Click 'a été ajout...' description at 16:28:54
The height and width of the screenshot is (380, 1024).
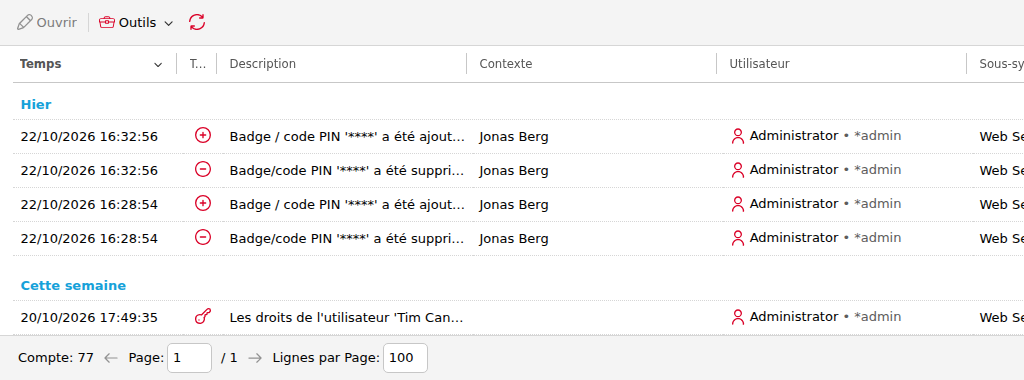pos(347,205)
